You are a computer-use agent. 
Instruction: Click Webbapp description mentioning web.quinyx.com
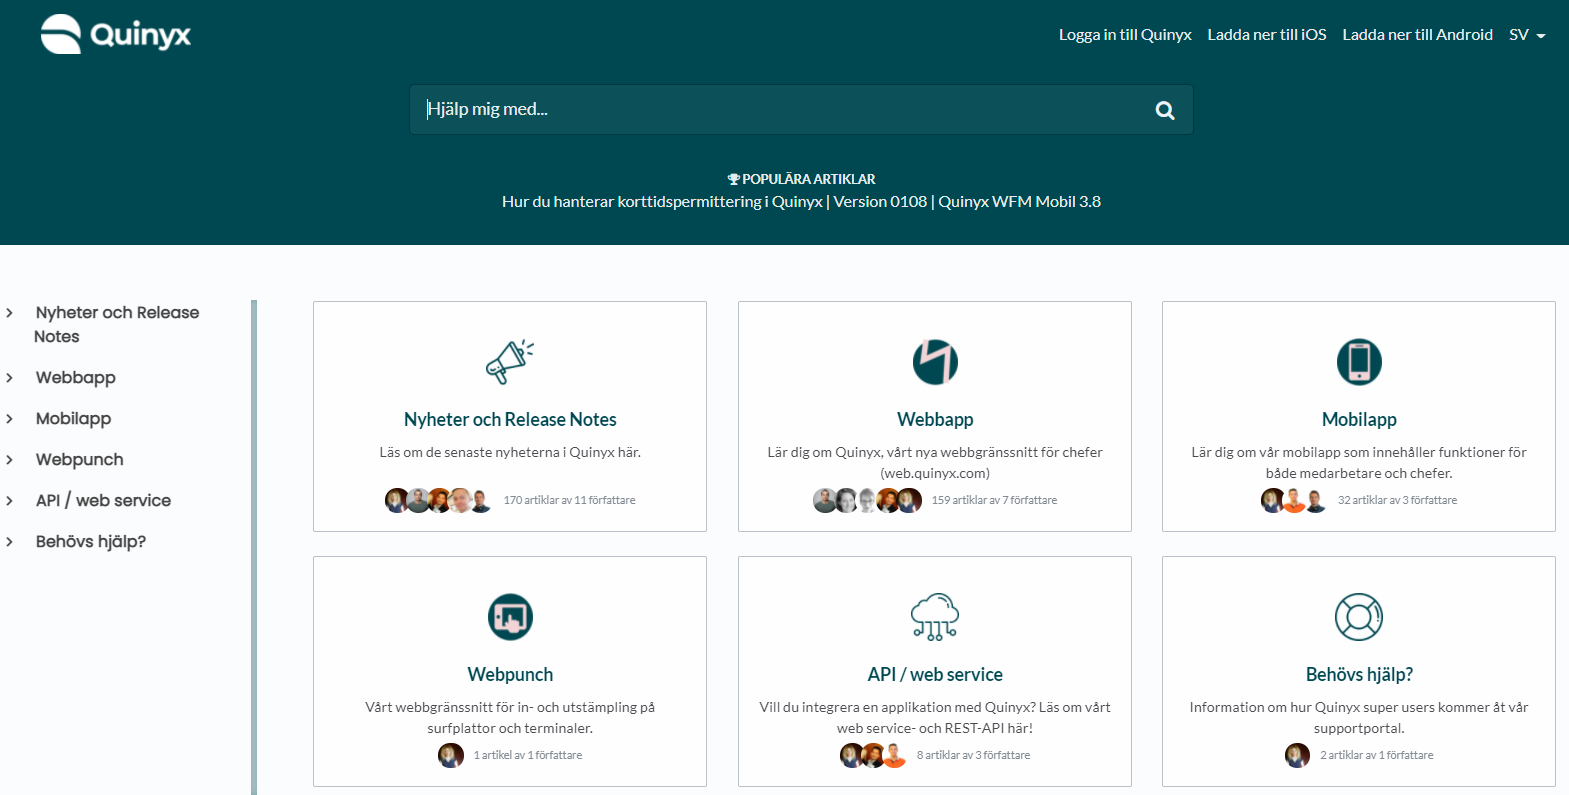pos(935,463)
